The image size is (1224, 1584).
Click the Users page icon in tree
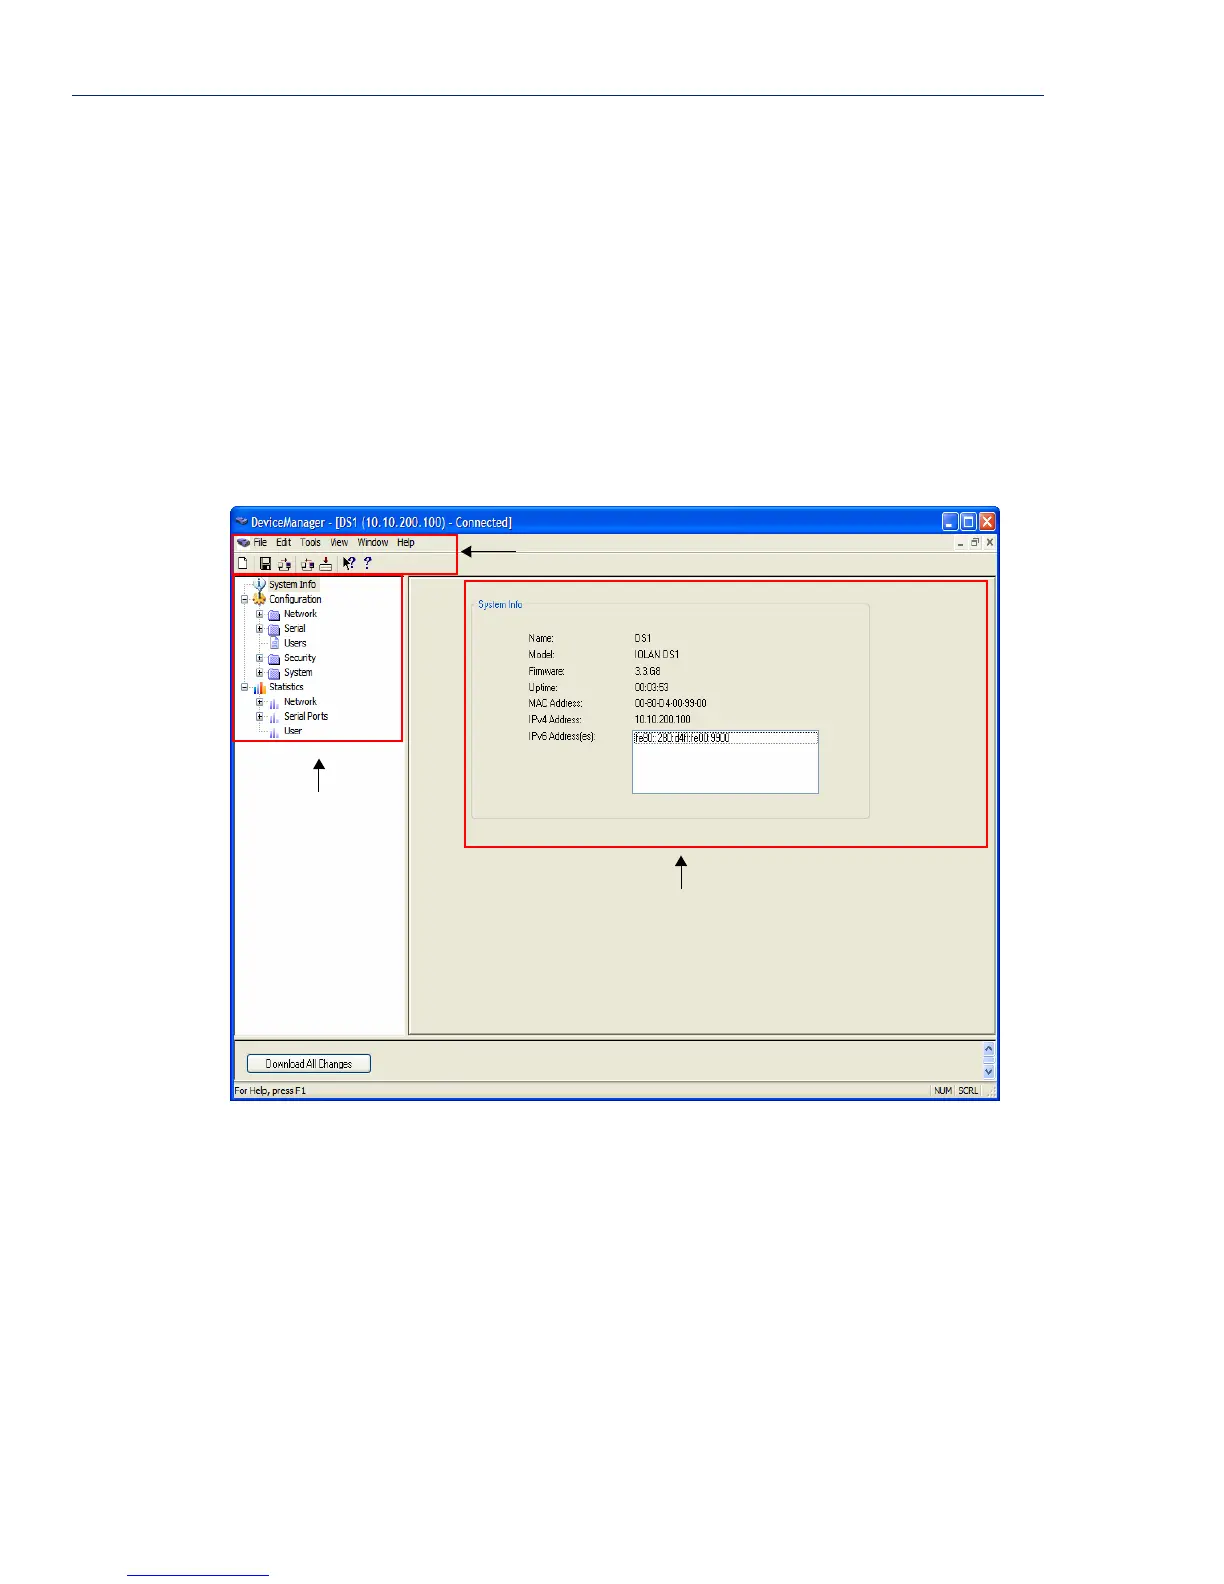[x=274, y=644]
